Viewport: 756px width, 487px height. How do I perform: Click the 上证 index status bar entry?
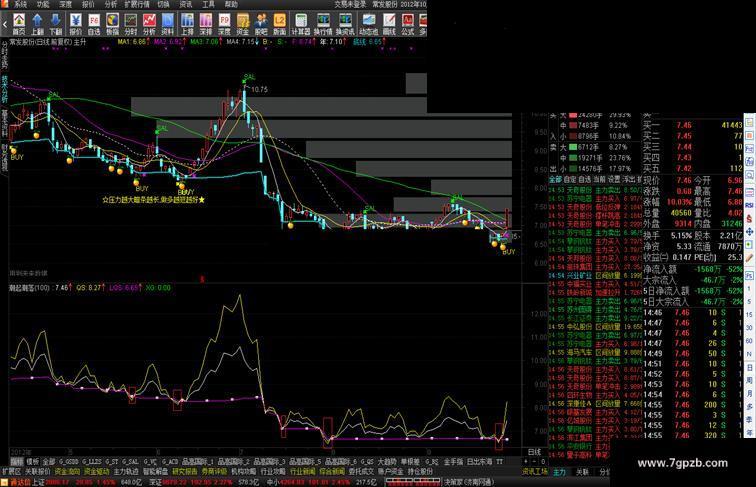tap(75, 482)
